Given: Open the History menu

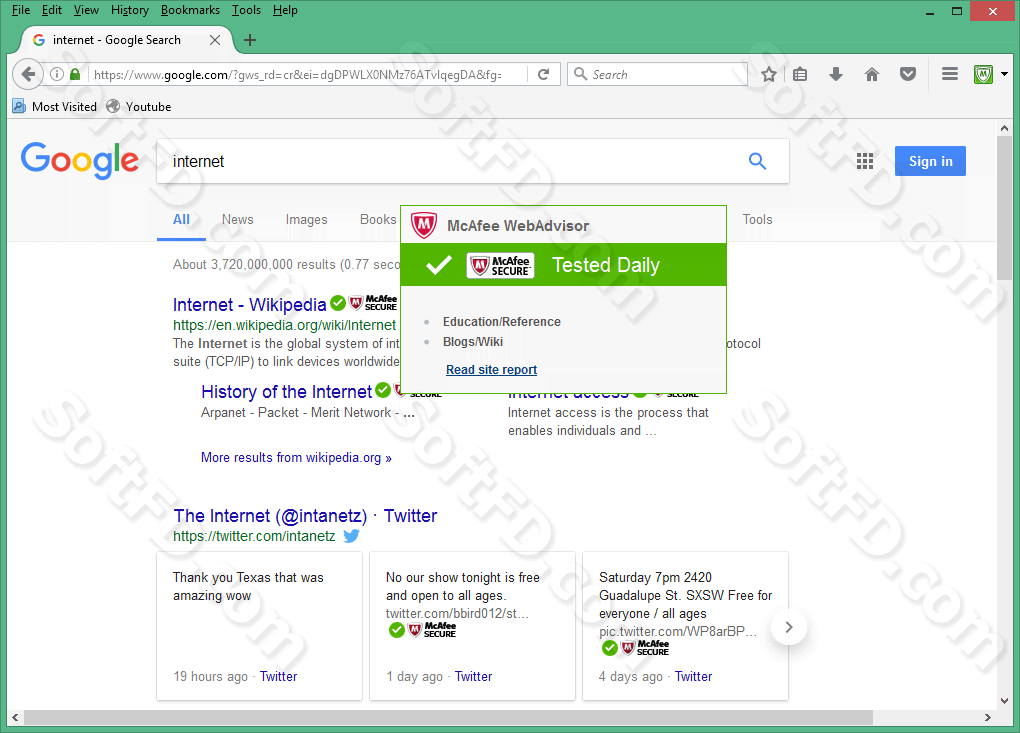Looking at the screenshot, I should click(129, 10).
